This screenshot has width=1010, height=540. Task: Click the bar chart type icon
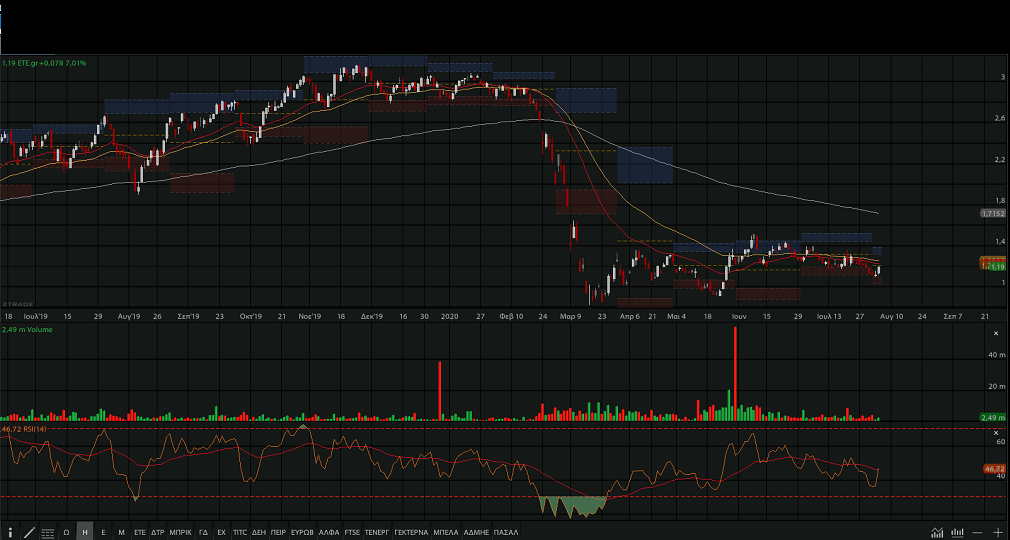pyautogui.click(x=958, y=532)
